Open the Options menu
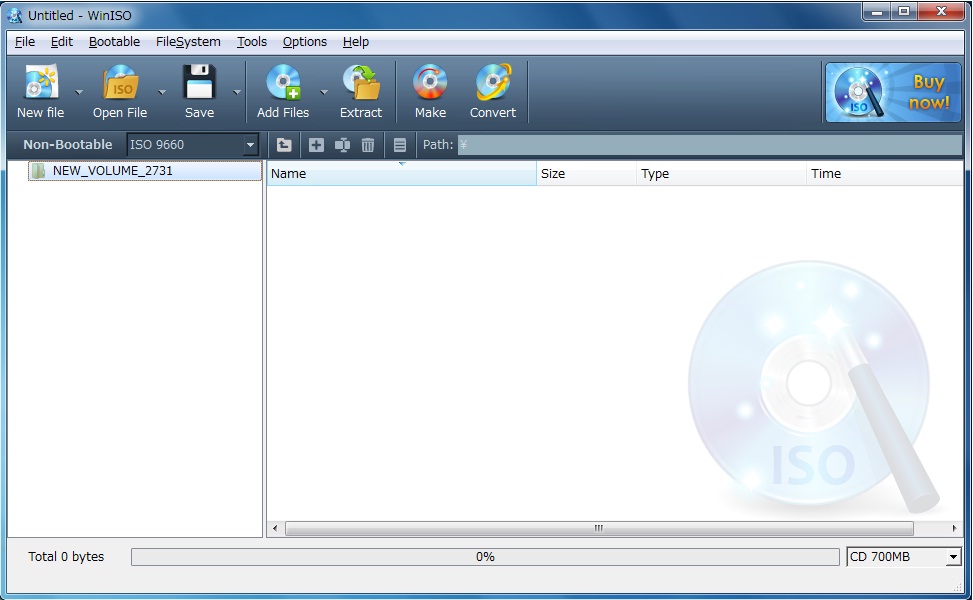 [x=305, y=42]
